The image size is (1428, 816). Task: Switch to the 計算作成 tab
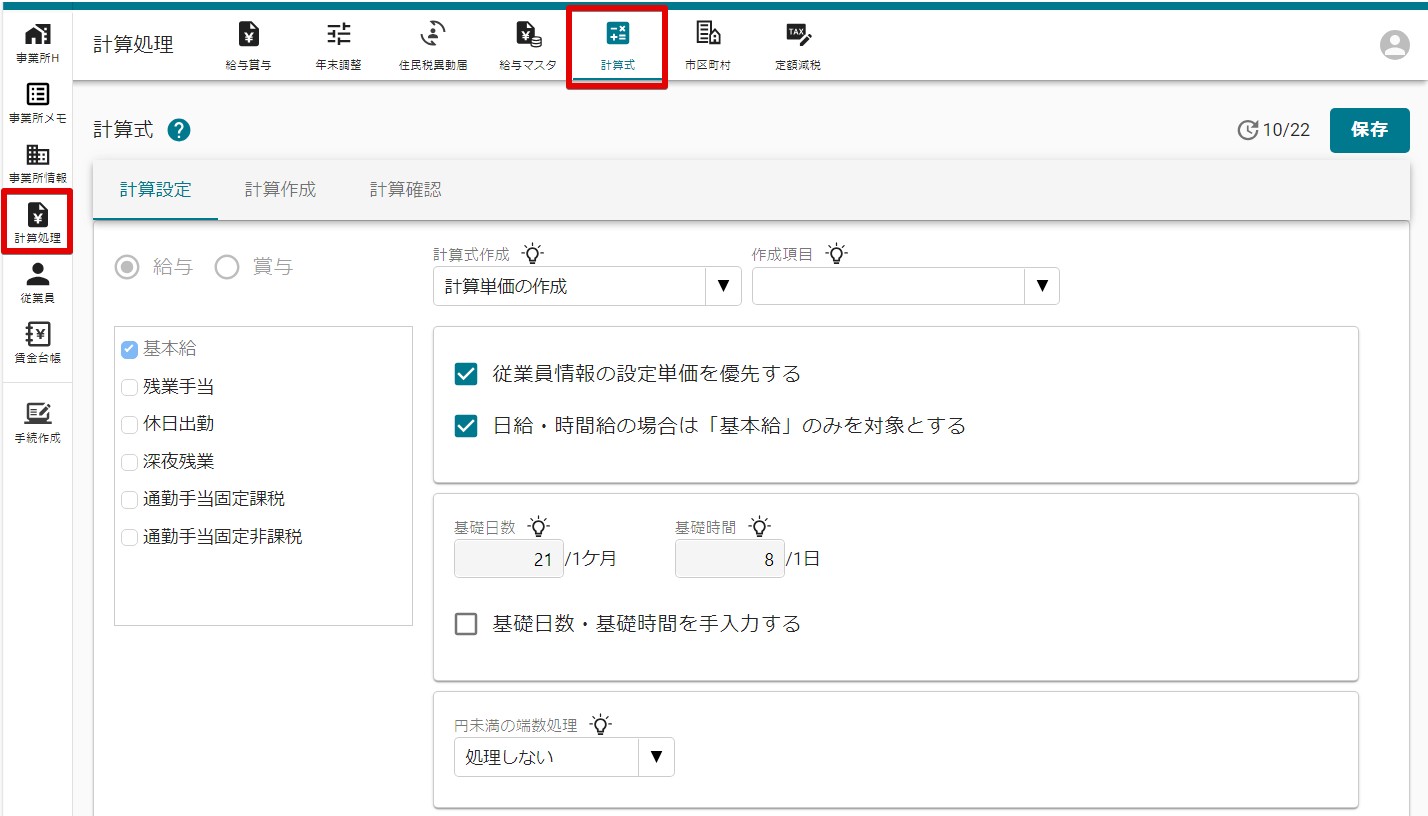click(280, 189)
